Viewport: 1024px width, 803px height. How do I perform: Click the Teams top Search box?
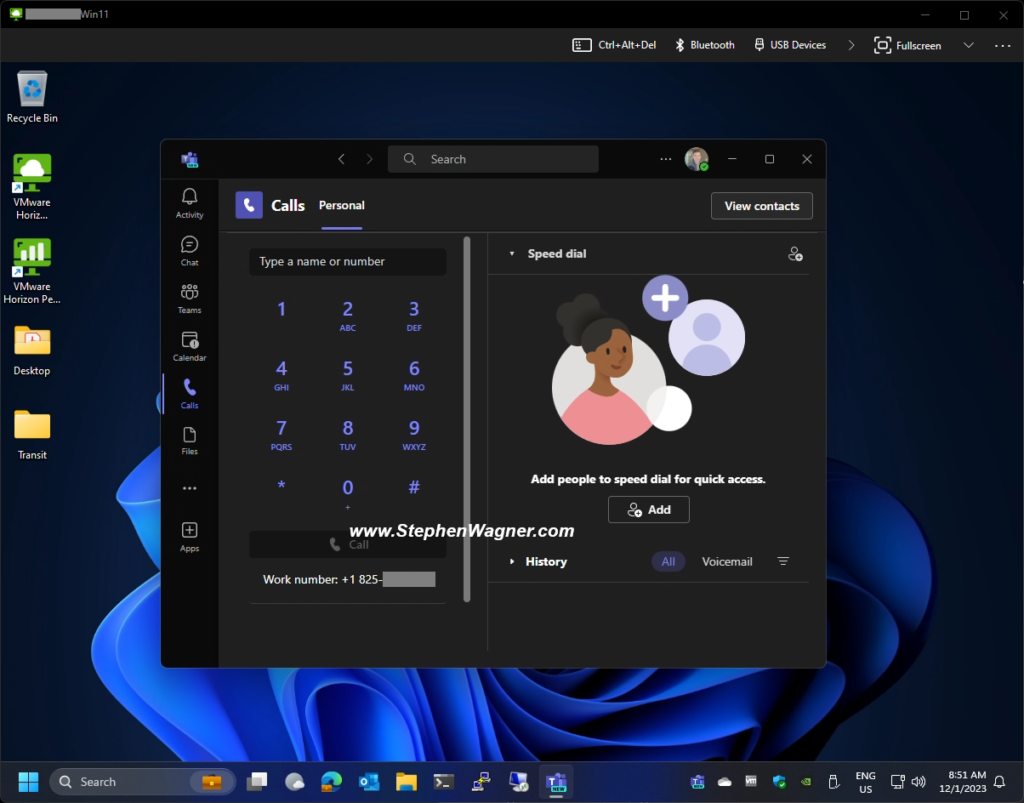coord(493,159)
